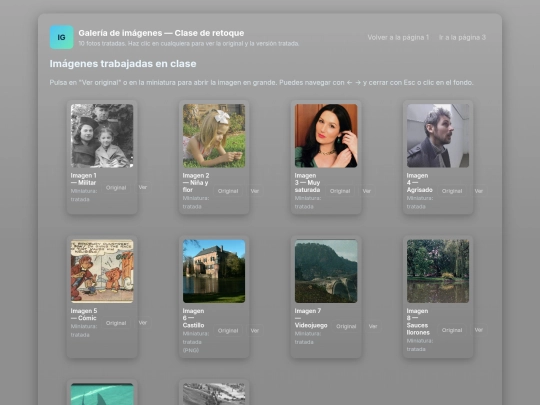
Task: Click the Imagen 1 — Militar caption
Action: click(84, 179)
